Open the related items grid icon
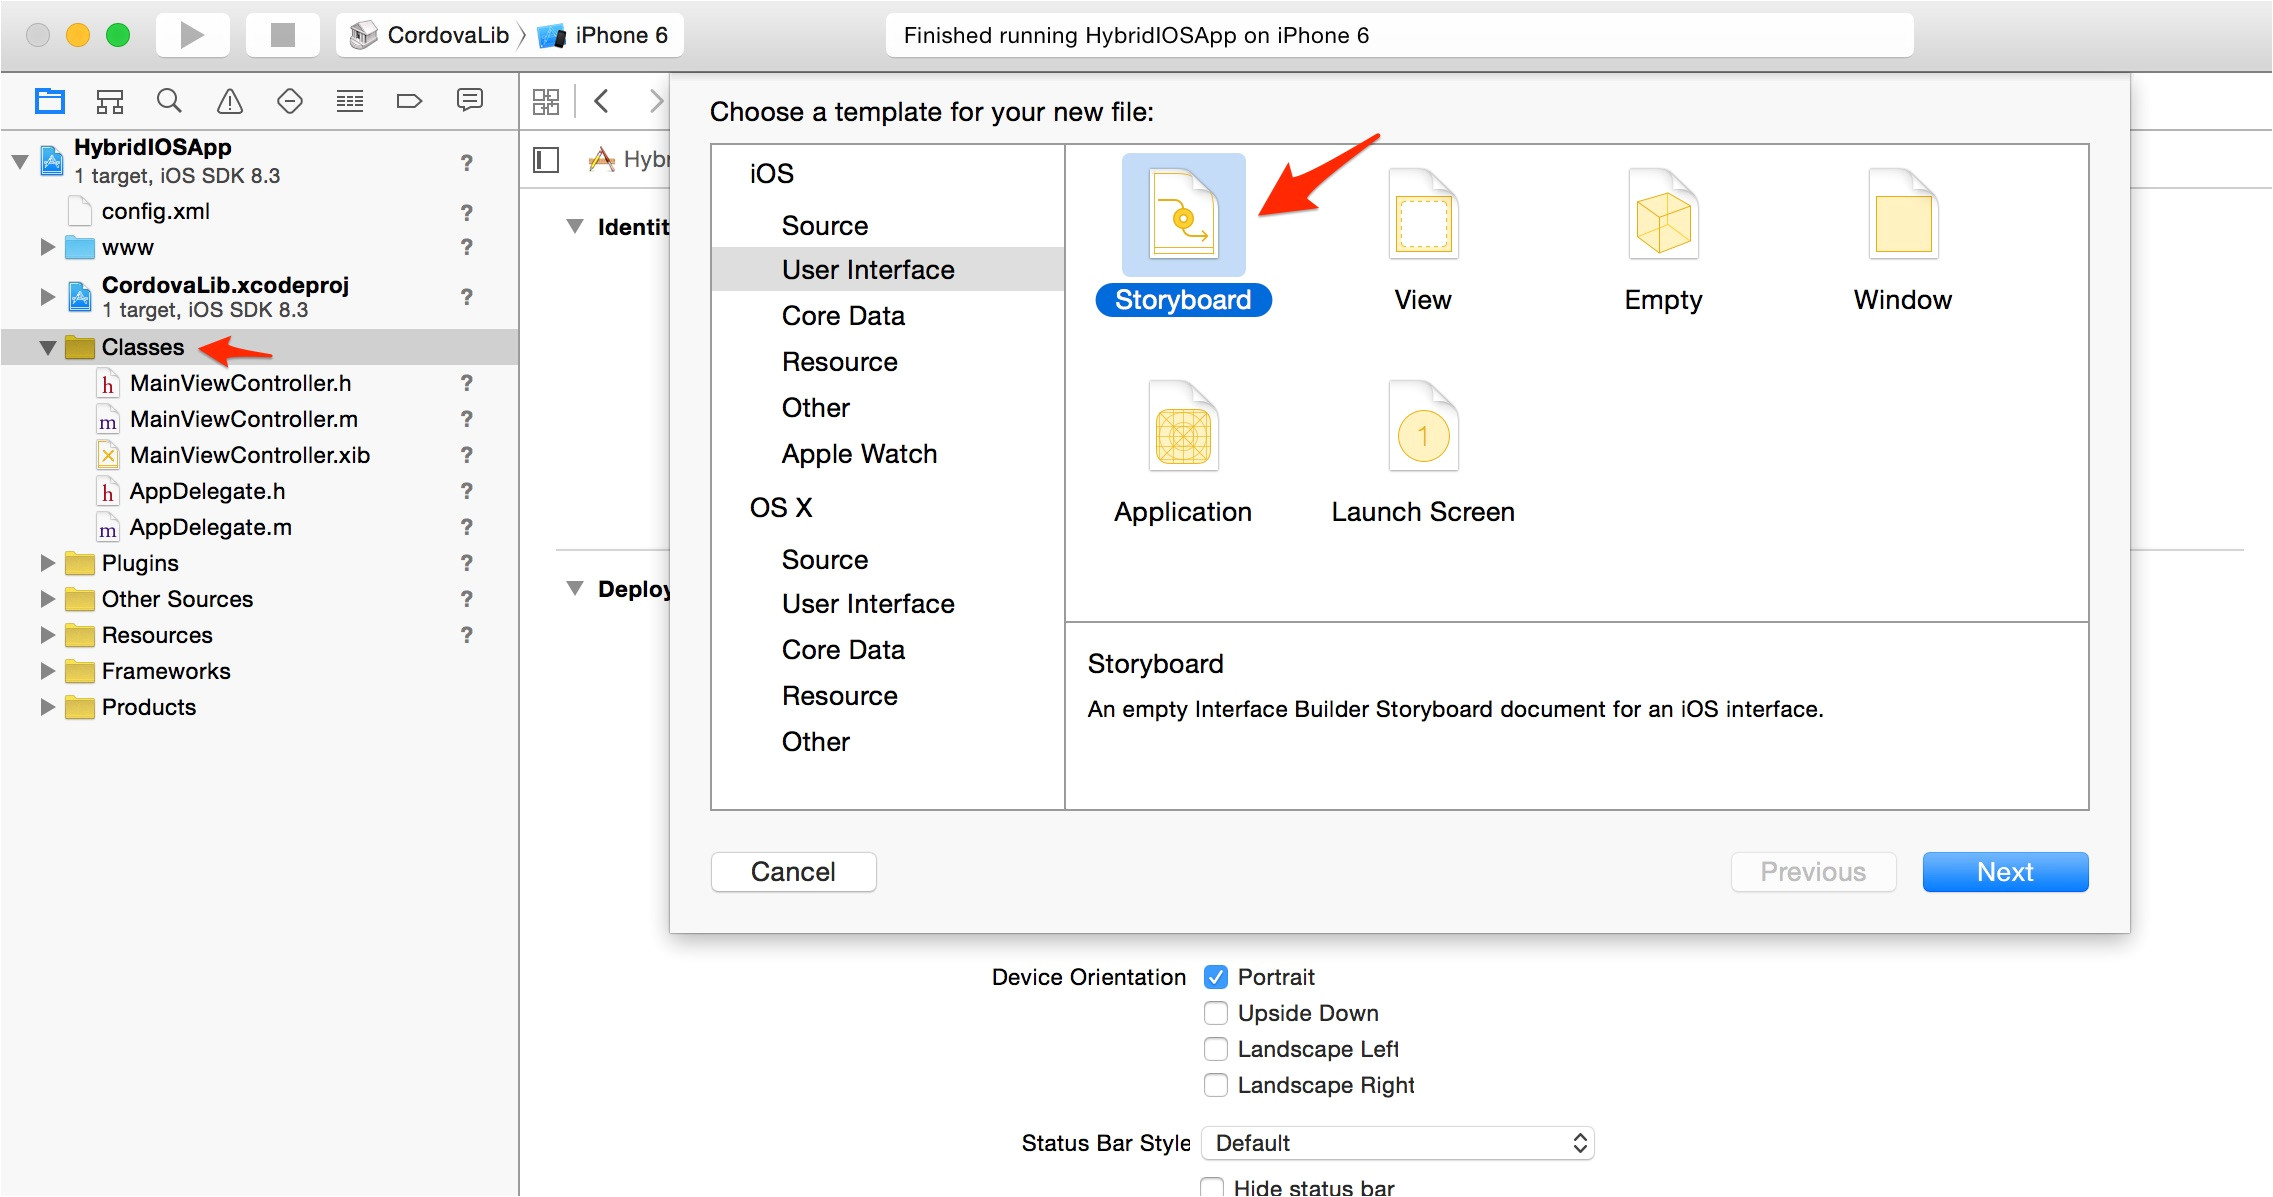The image size is (2273, 1197). pyautogui.click(x=546, y=101)
